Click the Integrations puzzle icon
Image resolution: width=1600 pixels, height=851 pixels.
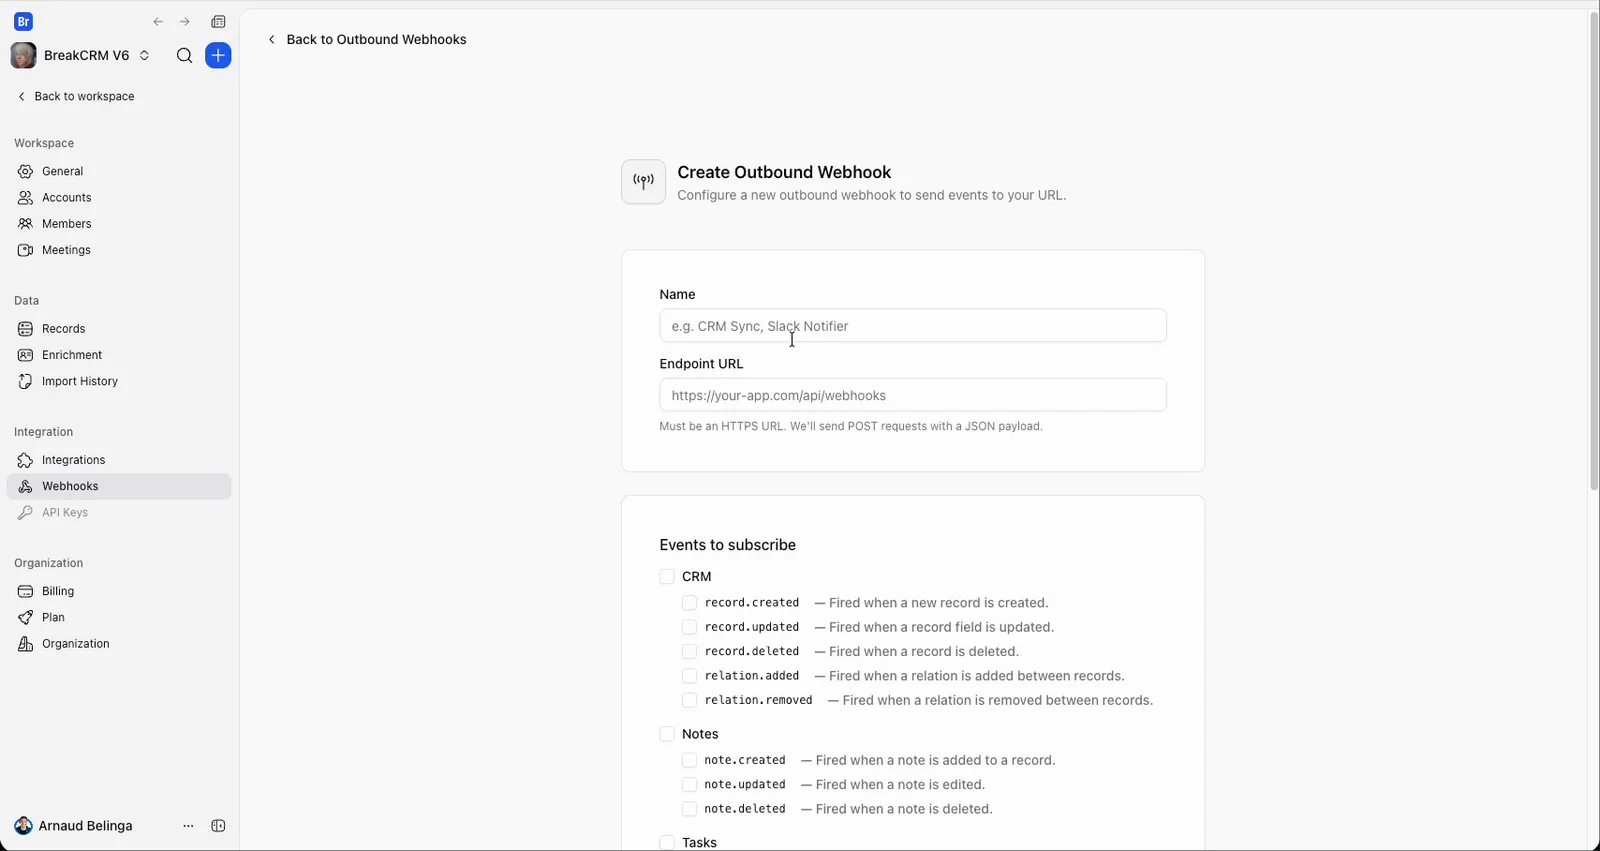pyautogui.click(x=25, y=460)
